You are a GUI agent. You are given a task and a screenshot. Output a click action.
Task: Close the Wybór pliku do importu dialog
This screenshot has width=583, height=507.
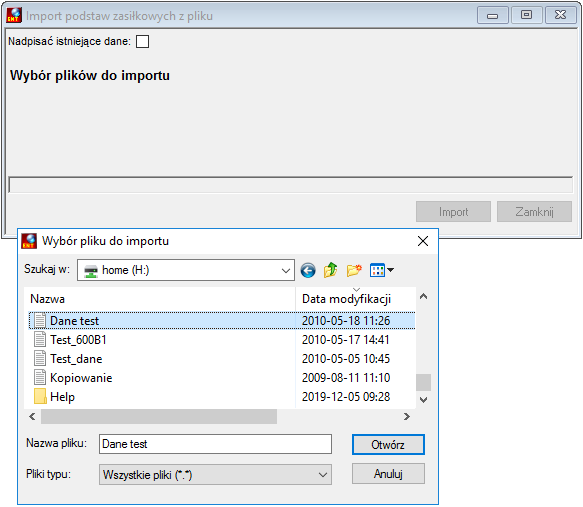point(423,241)
